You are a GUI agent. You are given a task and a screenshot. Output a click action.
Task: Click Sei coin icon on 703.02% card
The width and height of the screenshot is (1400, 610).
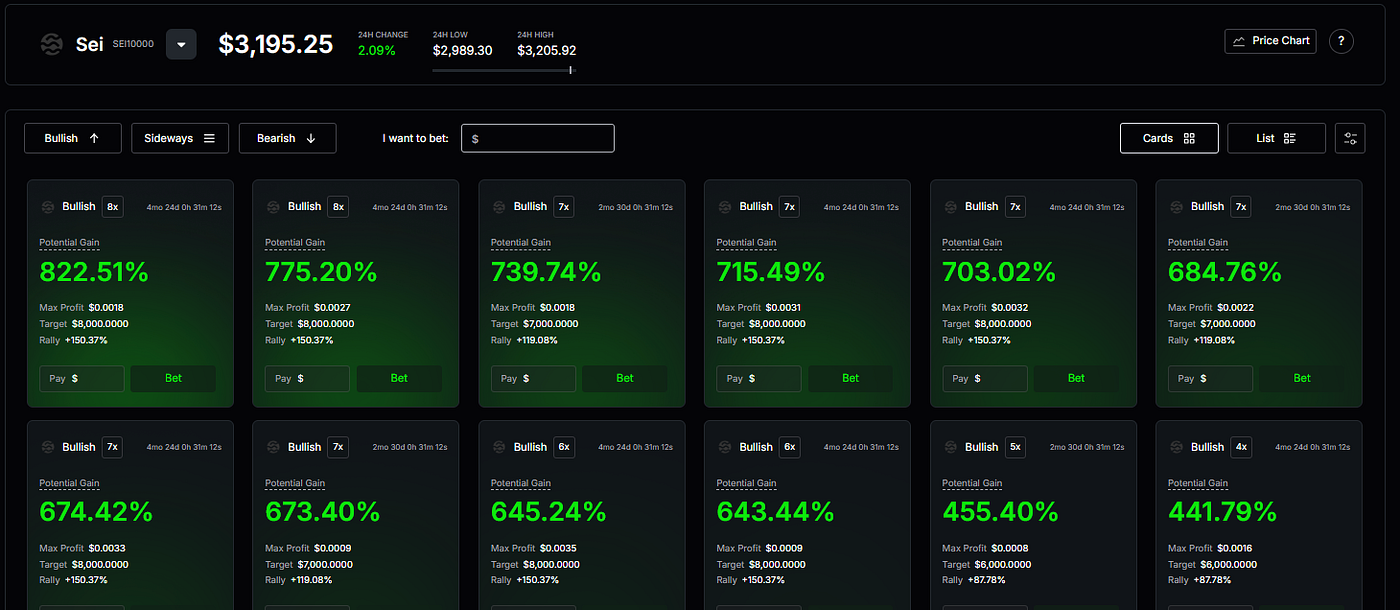[950, 207]
